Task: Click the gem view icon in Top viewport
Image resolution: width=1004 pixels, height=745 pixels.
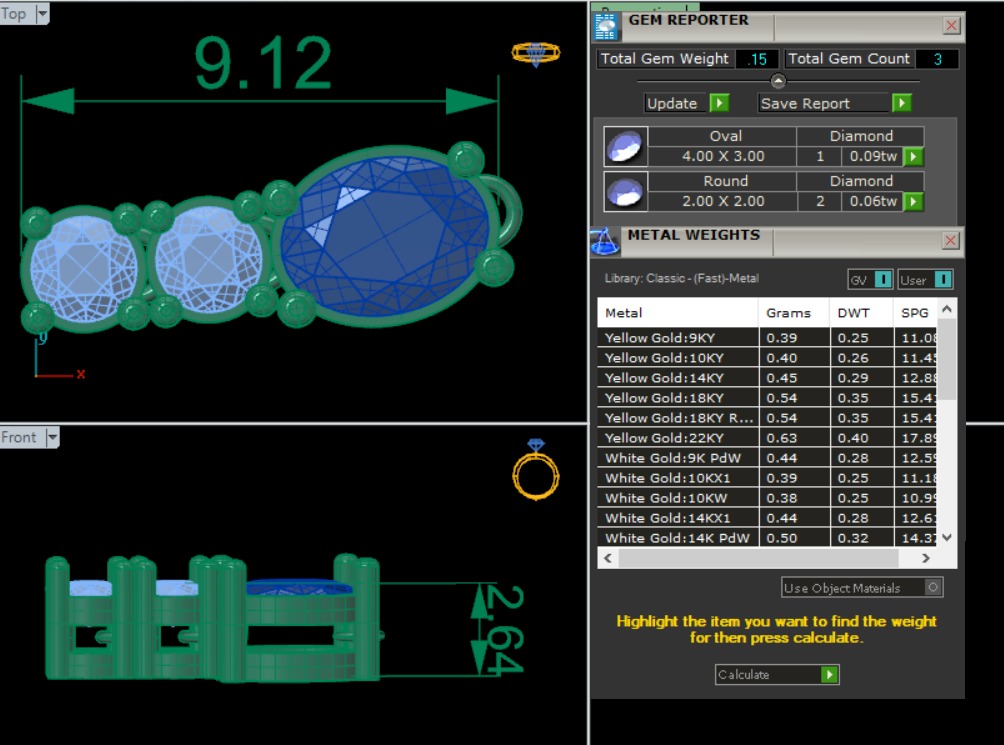Action: (536, 54)
